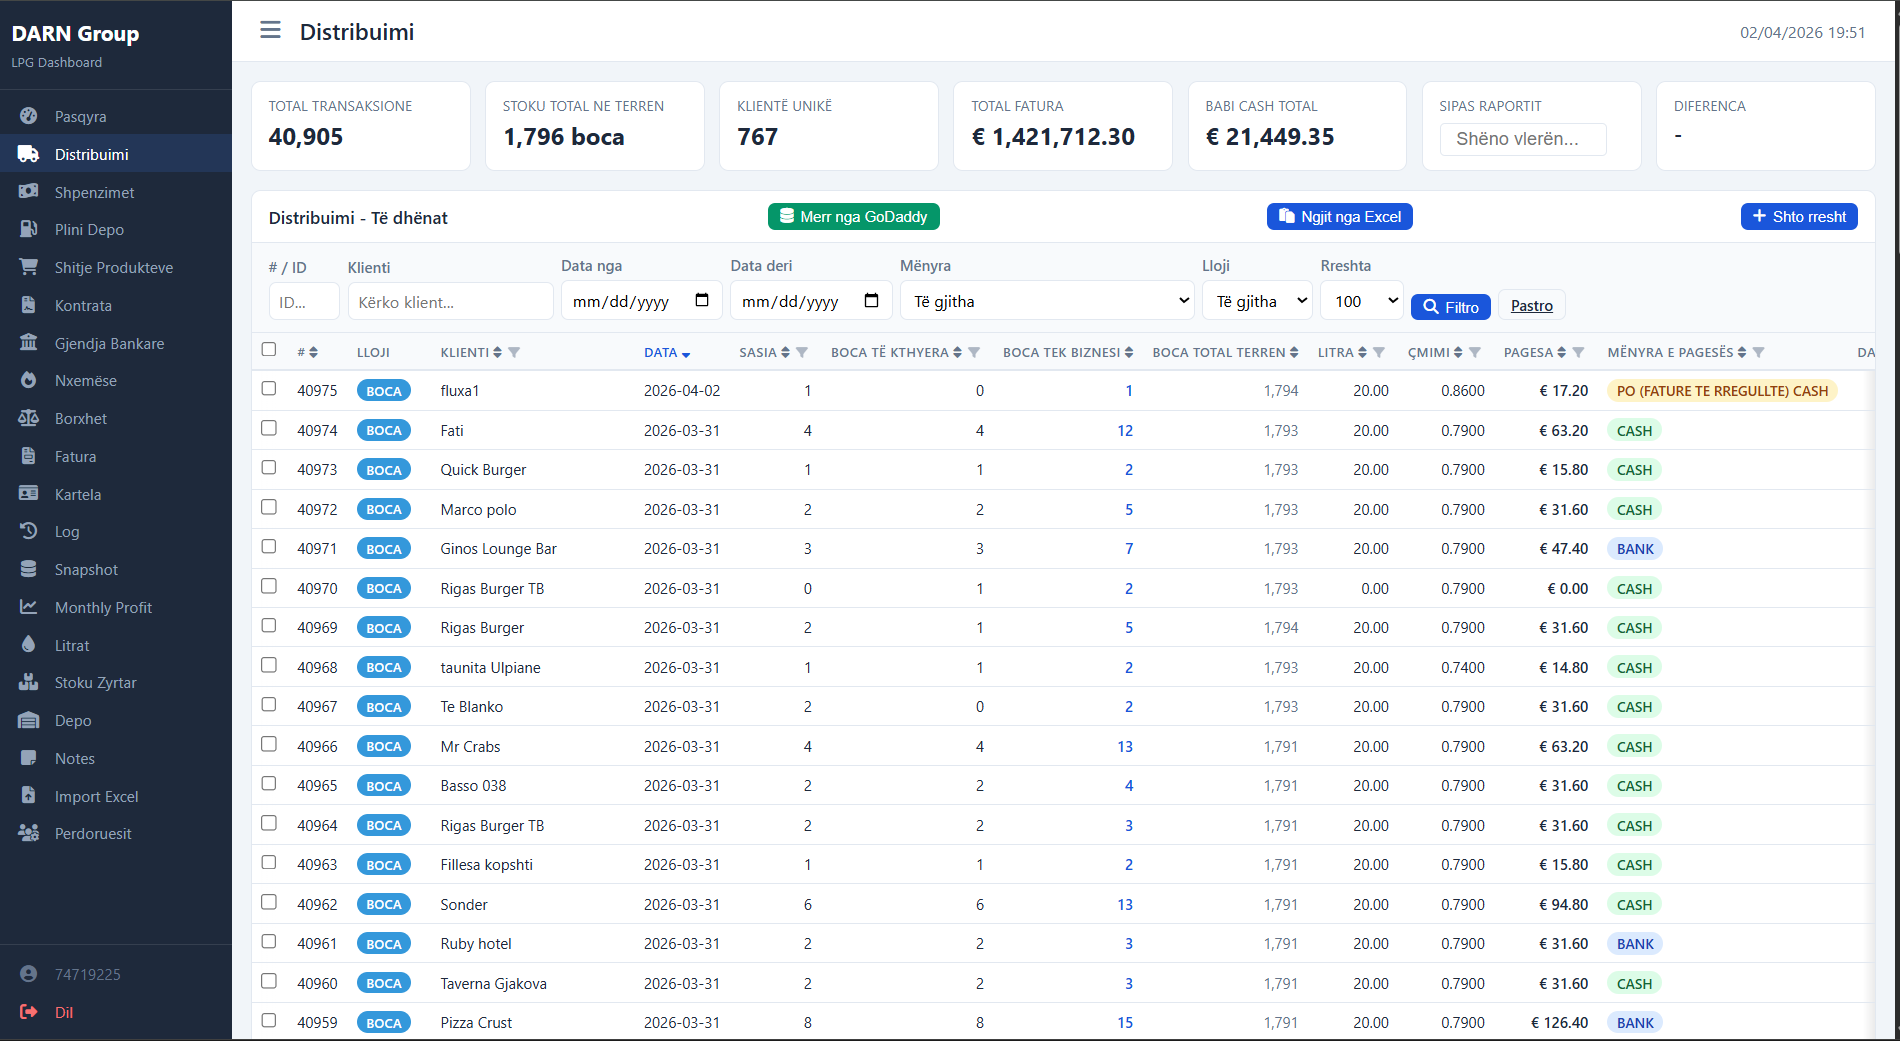Click the Merr nga GoDaddy button
This screenshot has height=1041, width=1900.
[853, 216]
